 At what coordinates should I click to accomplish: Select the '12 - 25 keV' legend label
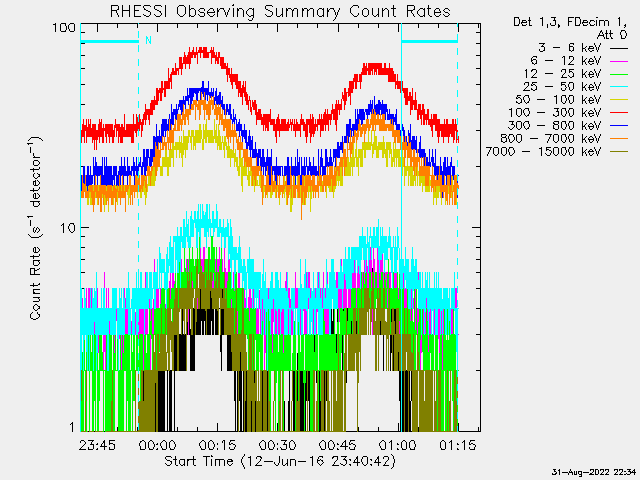coord(562,74)
